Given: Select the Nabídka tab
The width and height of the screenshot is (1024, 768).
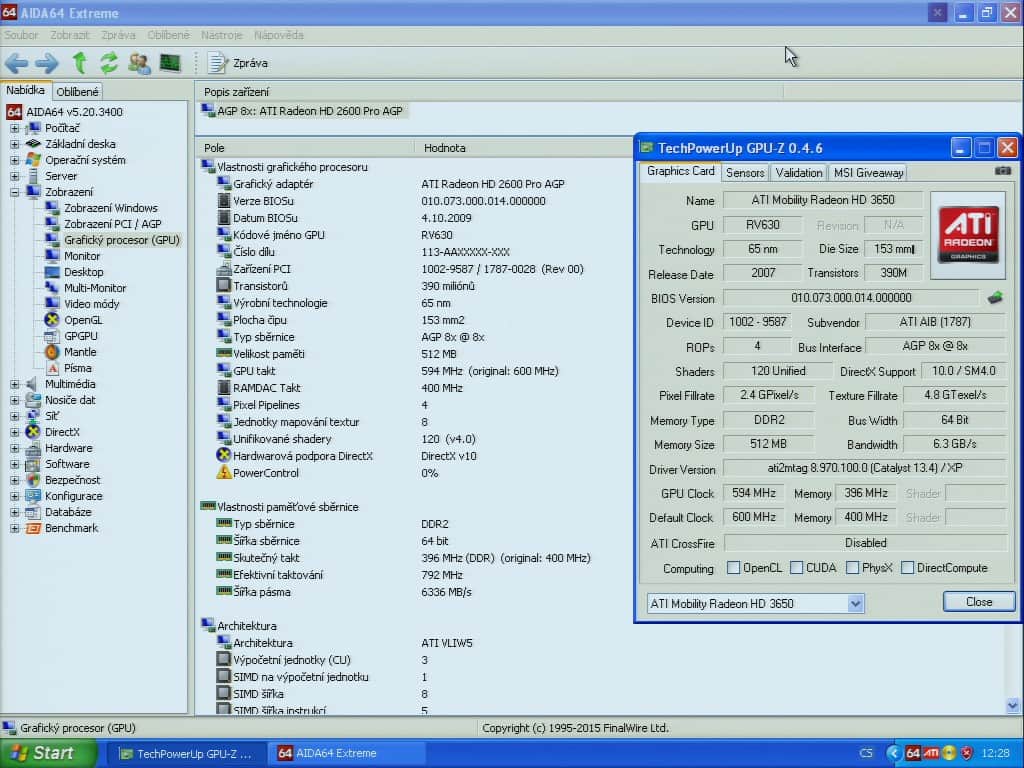Looking at the screenshot, I should (25, 90).
